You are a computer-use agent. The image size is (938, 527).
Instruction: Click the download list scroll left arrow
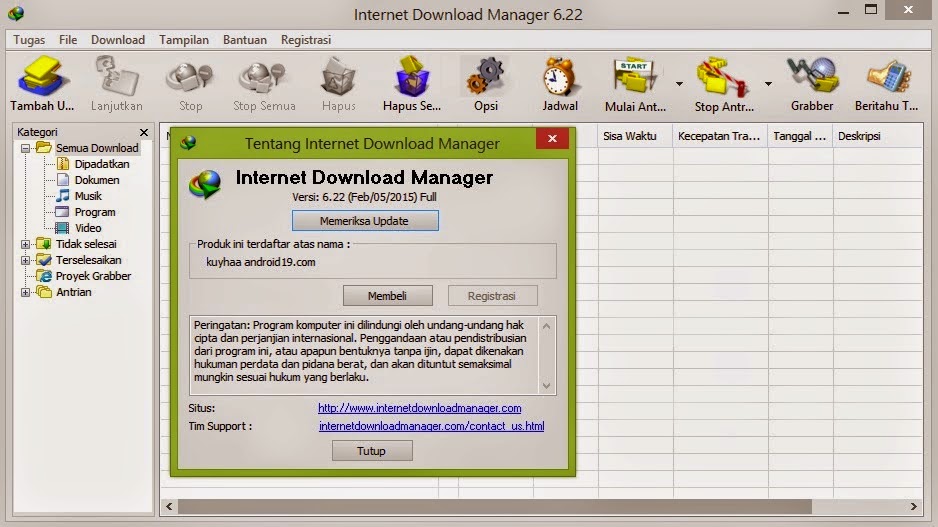(x=169, y=507)
